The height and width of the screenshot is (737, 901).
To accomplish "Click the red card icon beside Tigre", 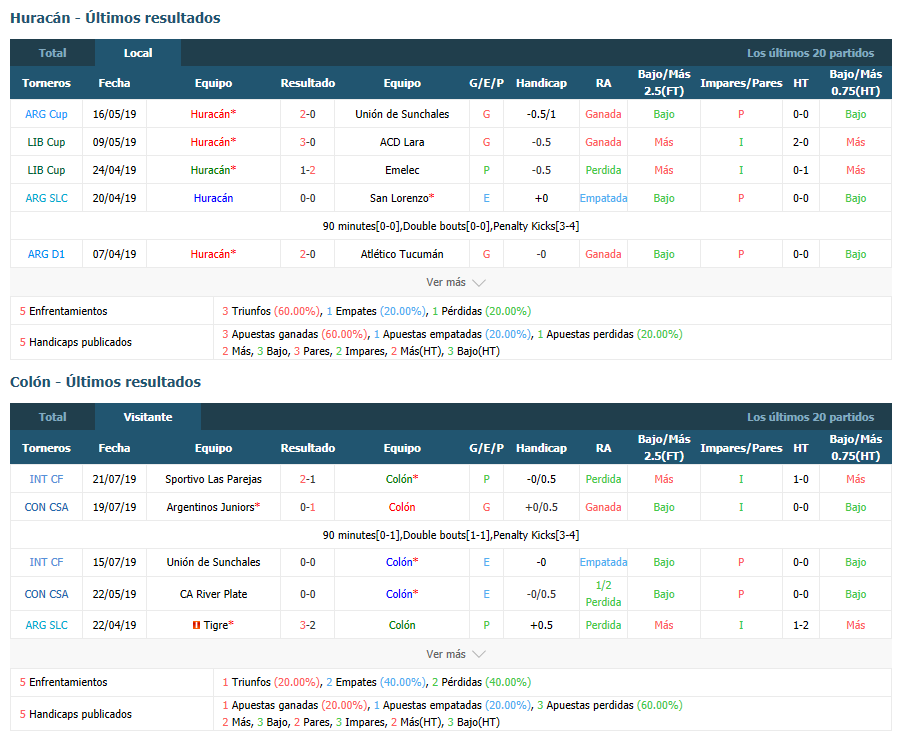I will 196,625.
